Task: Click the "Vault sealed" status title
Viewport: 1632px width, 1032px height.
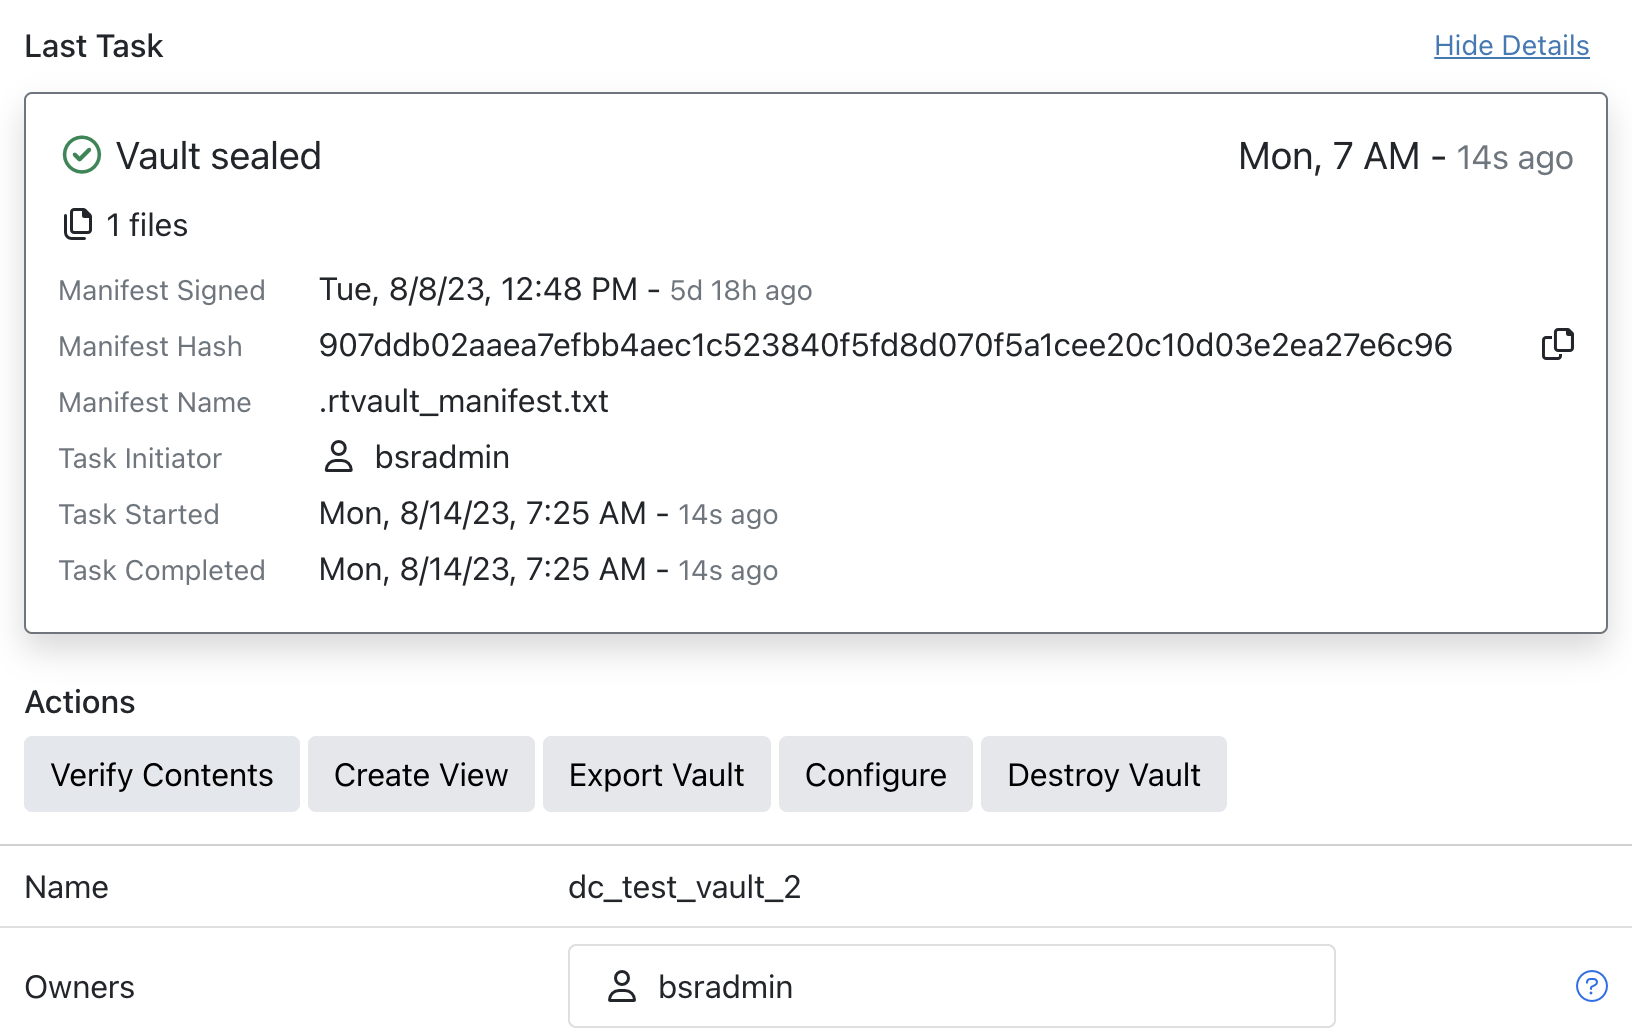Action: (218, 156)
